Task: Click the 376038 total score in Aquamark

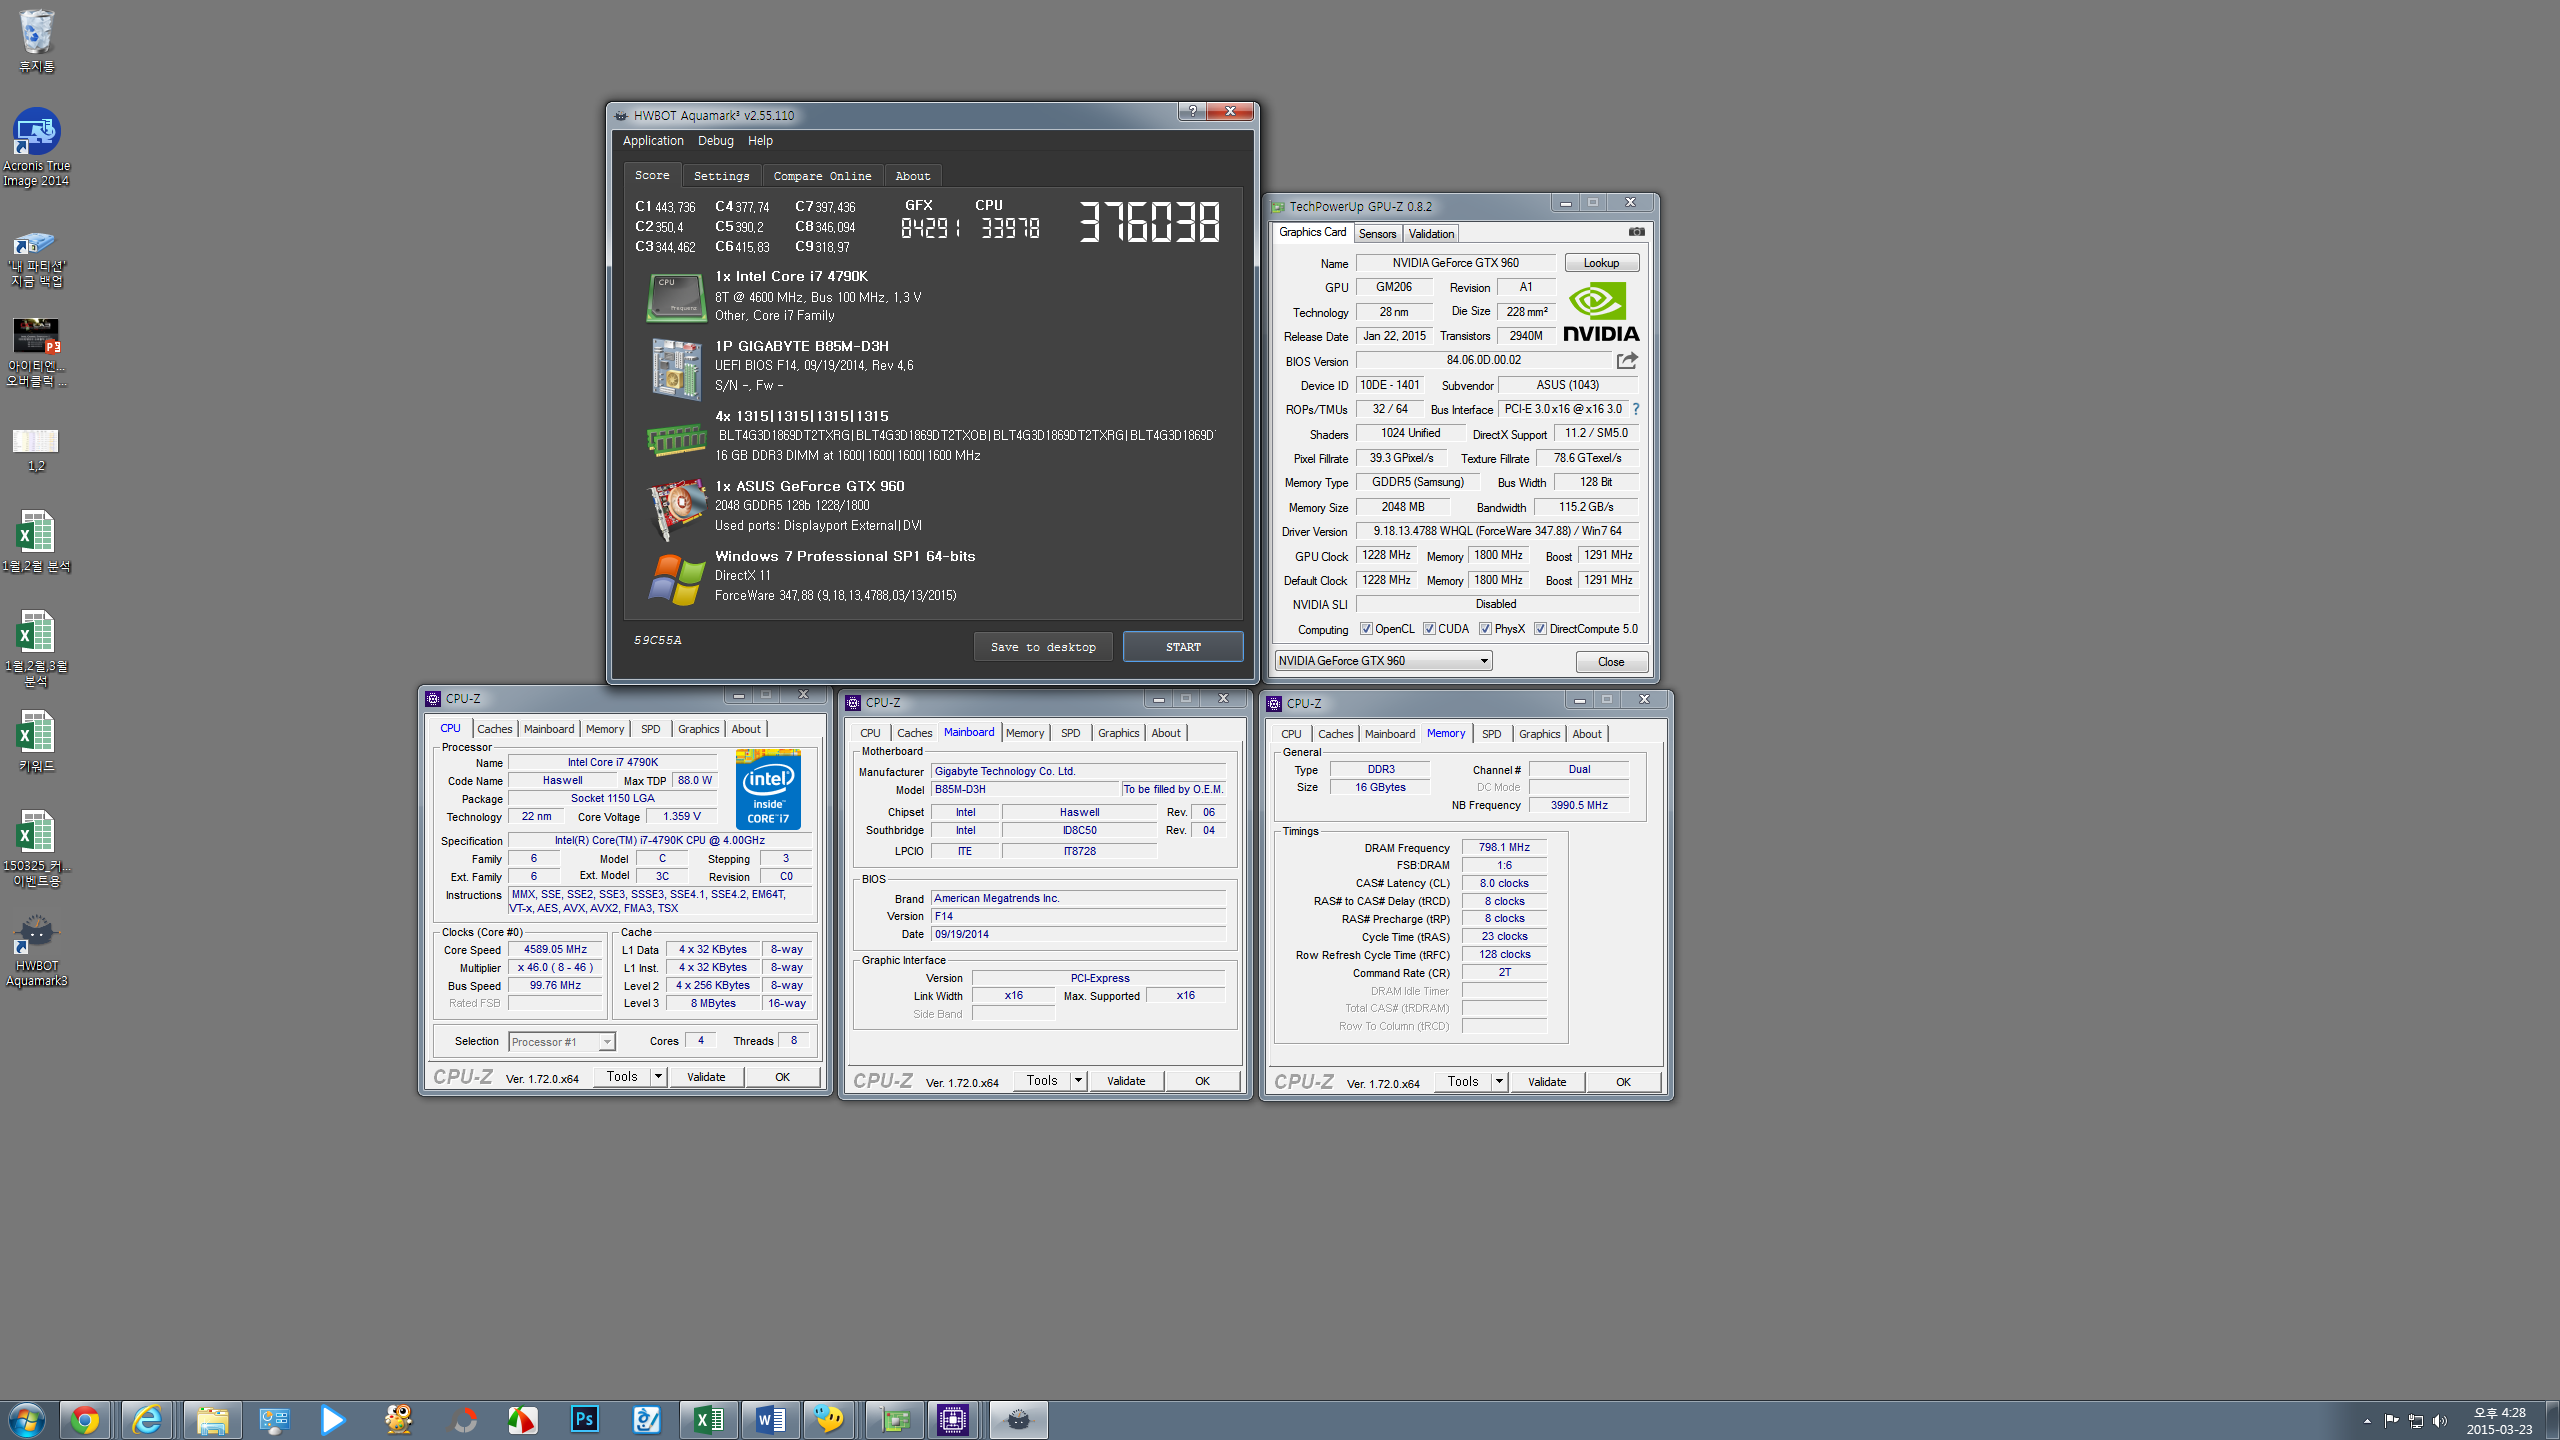Action: point(1150,222)
